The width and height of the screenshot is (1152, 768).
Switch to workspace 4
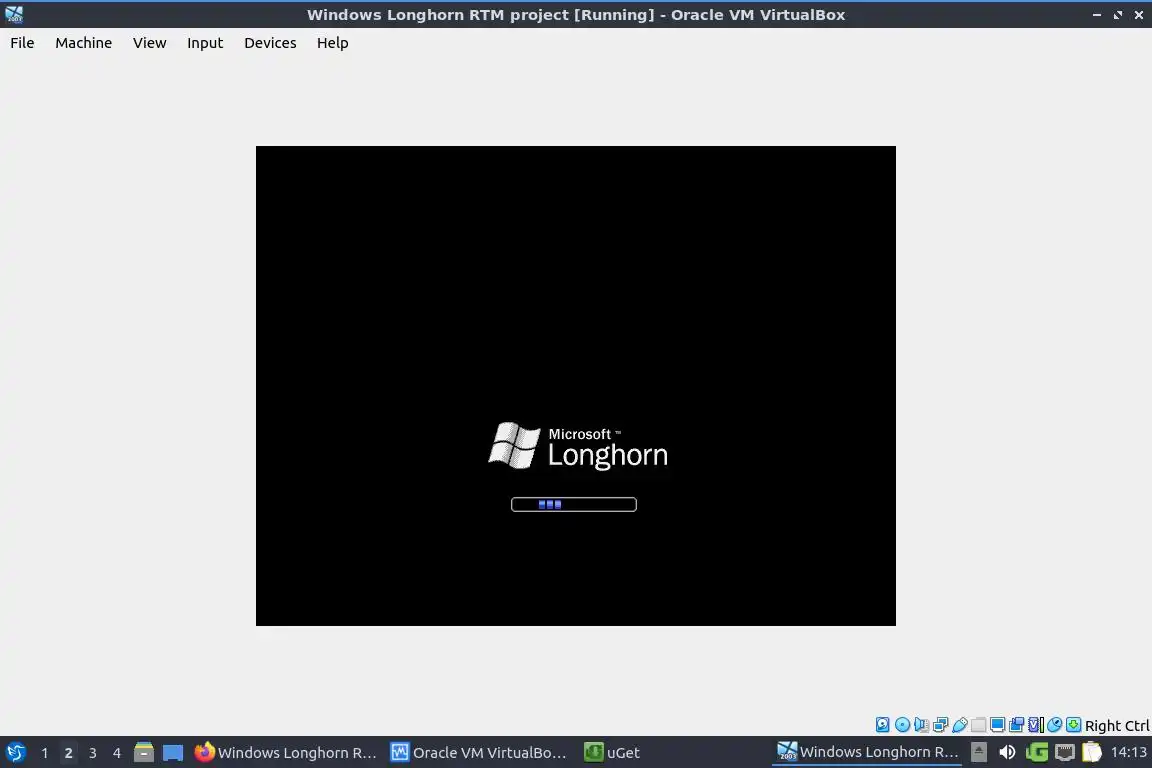click(x=116, y=753)
